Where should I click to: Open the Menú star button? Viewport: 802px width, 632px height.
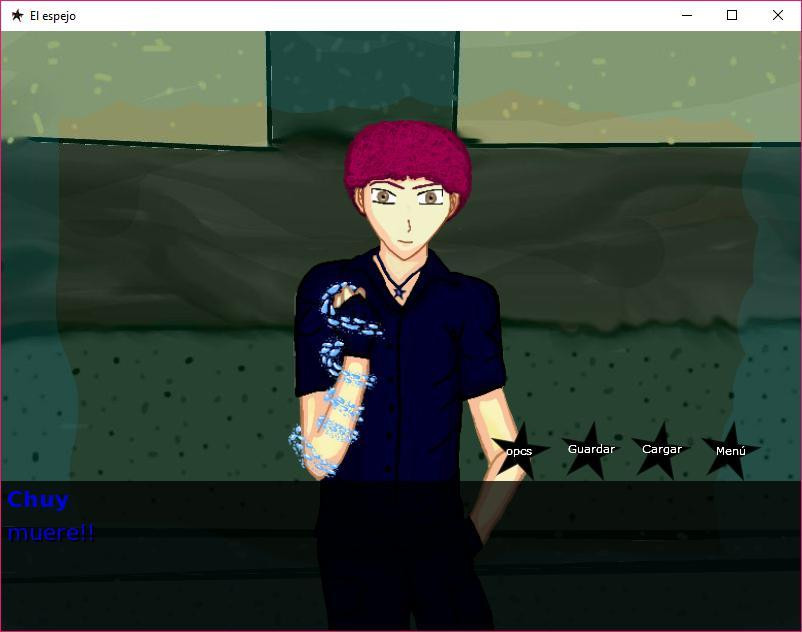click(731, 450)
